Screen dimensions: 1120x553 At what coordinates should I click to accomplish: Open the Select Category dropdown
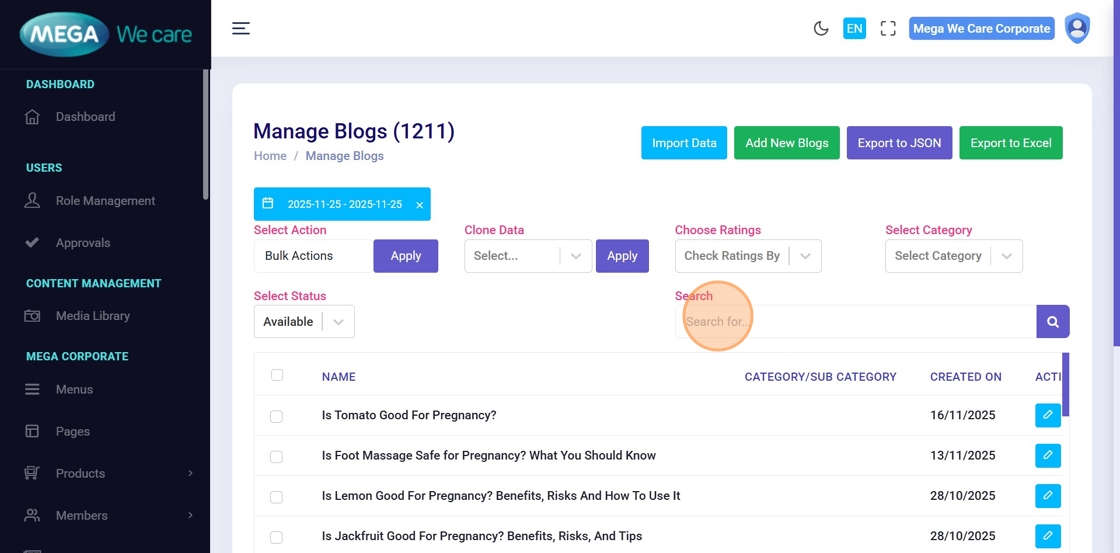953,256
